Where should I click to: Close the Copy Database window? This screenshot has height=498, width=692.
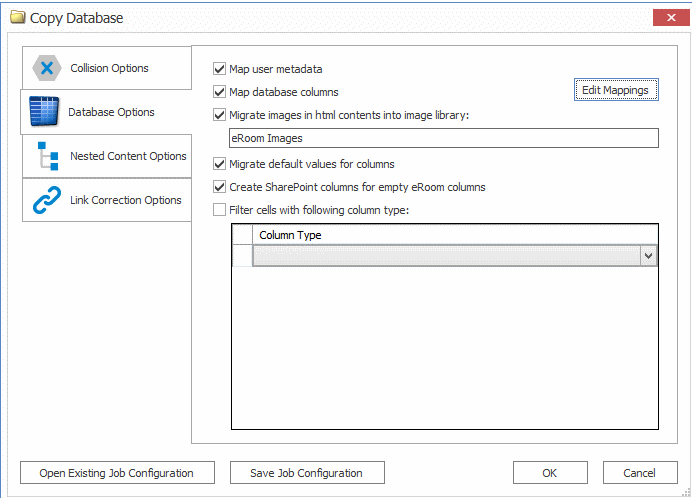(671, 17)
